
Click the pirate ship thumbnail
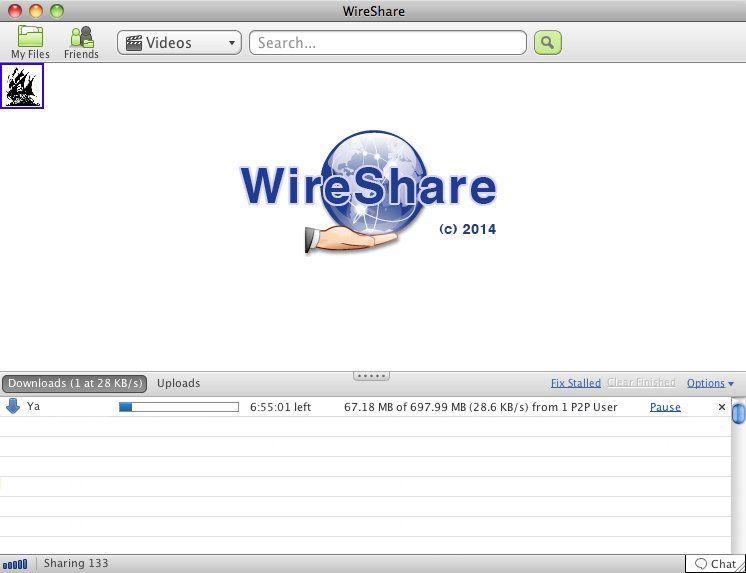click(x=22, y=86)
